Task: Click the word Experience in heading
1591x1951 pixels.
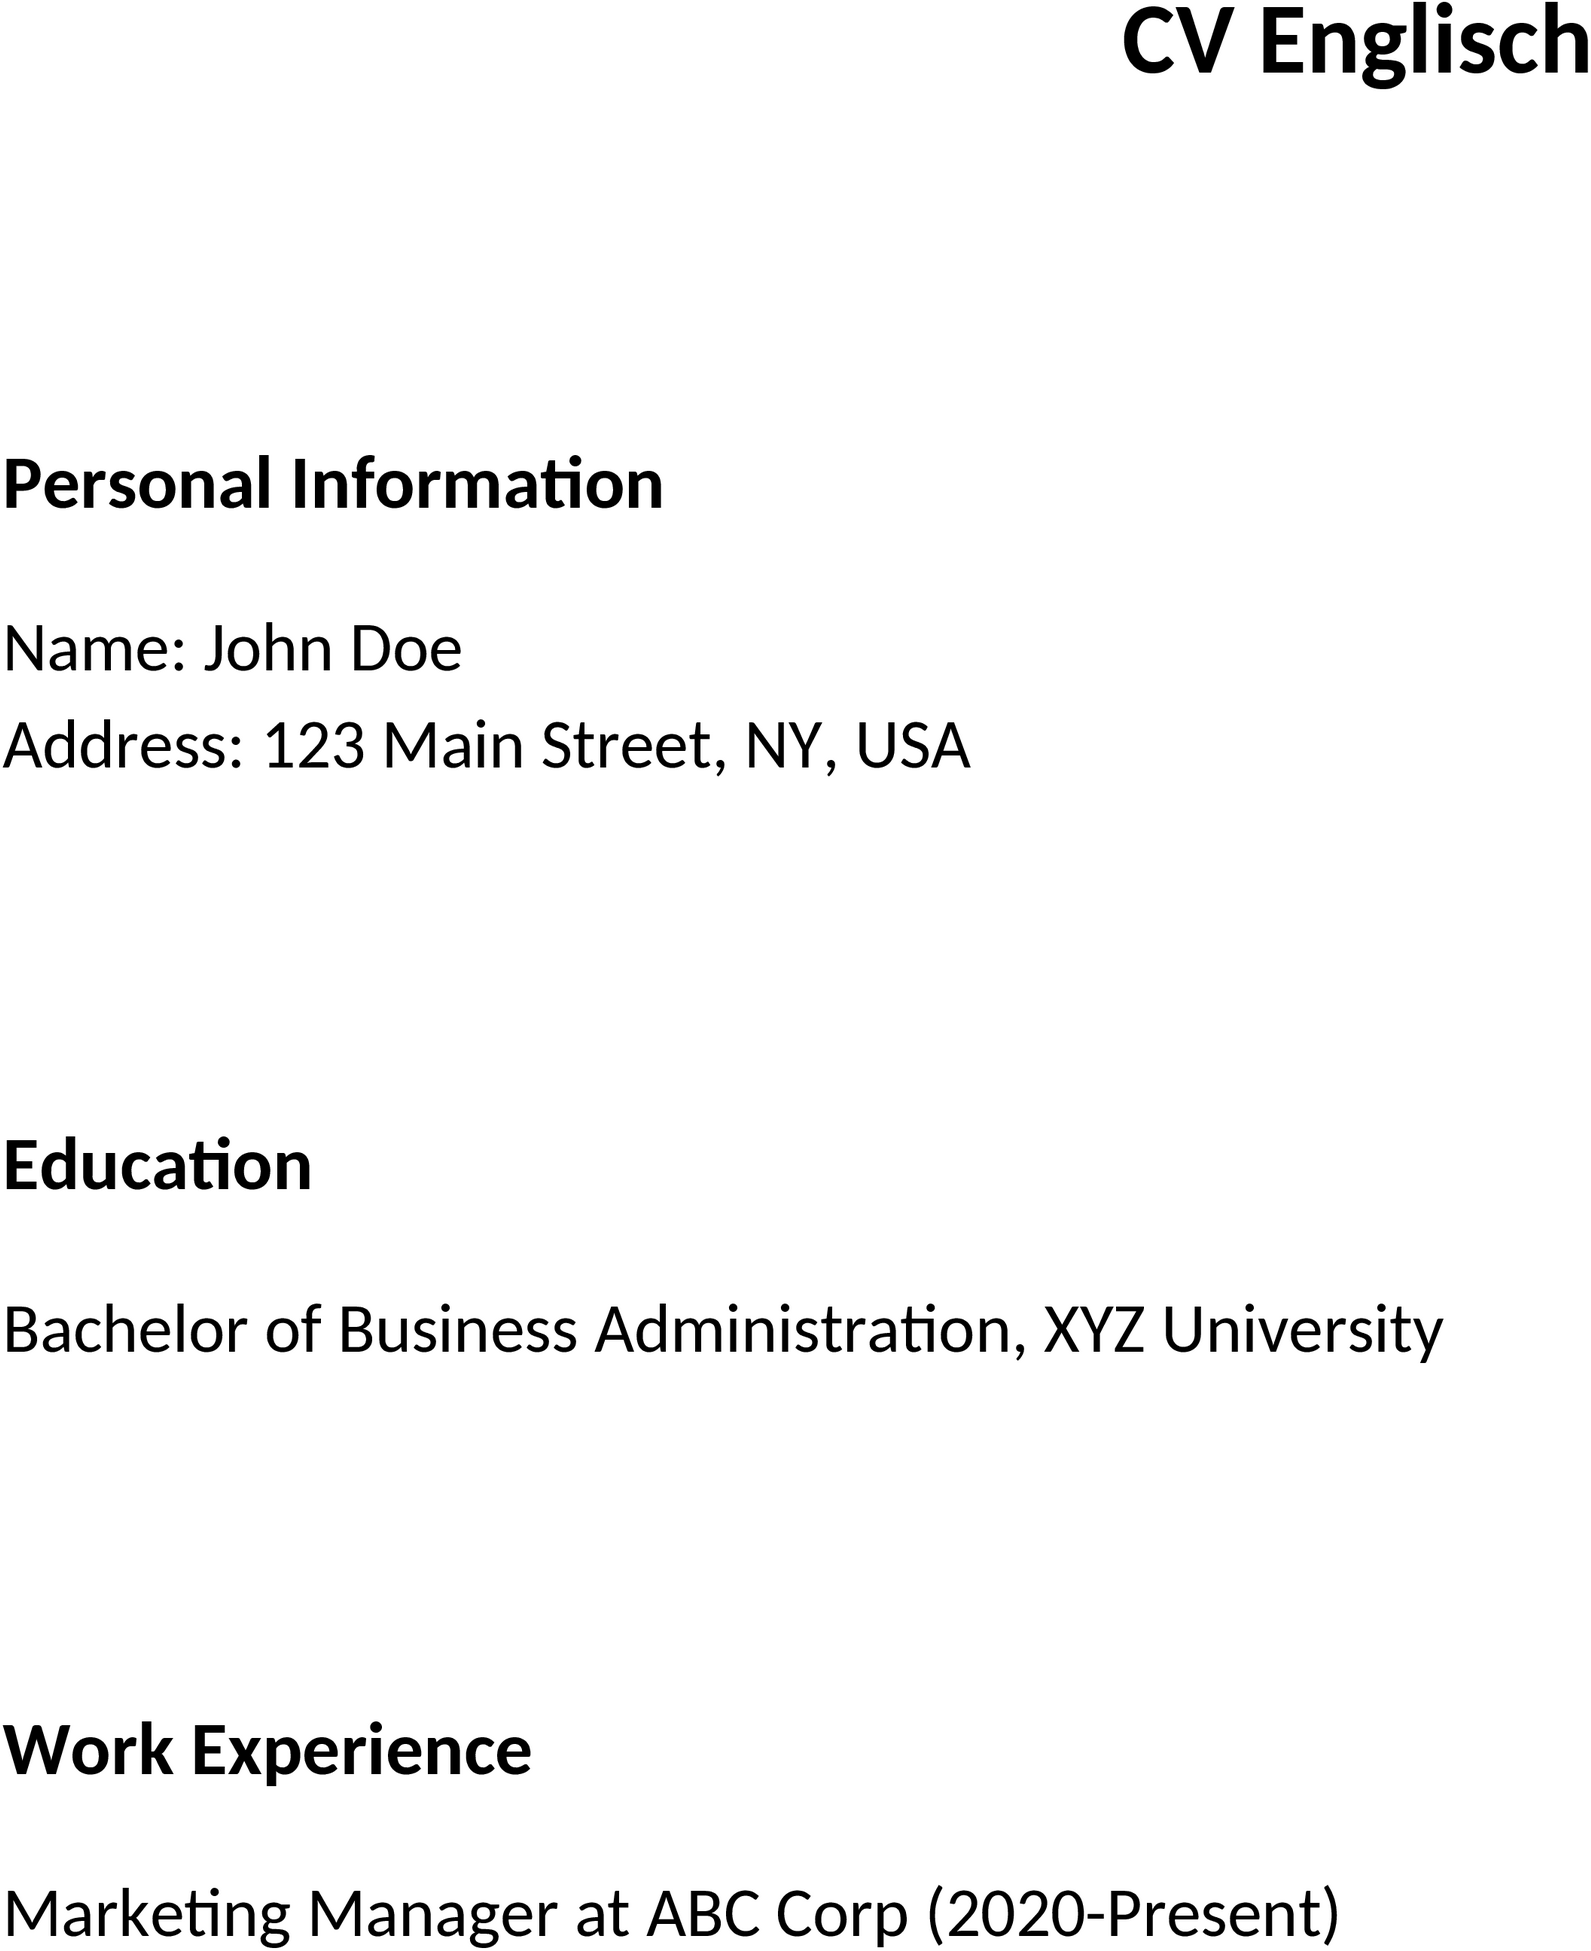Action: [x=362, y=1750]
